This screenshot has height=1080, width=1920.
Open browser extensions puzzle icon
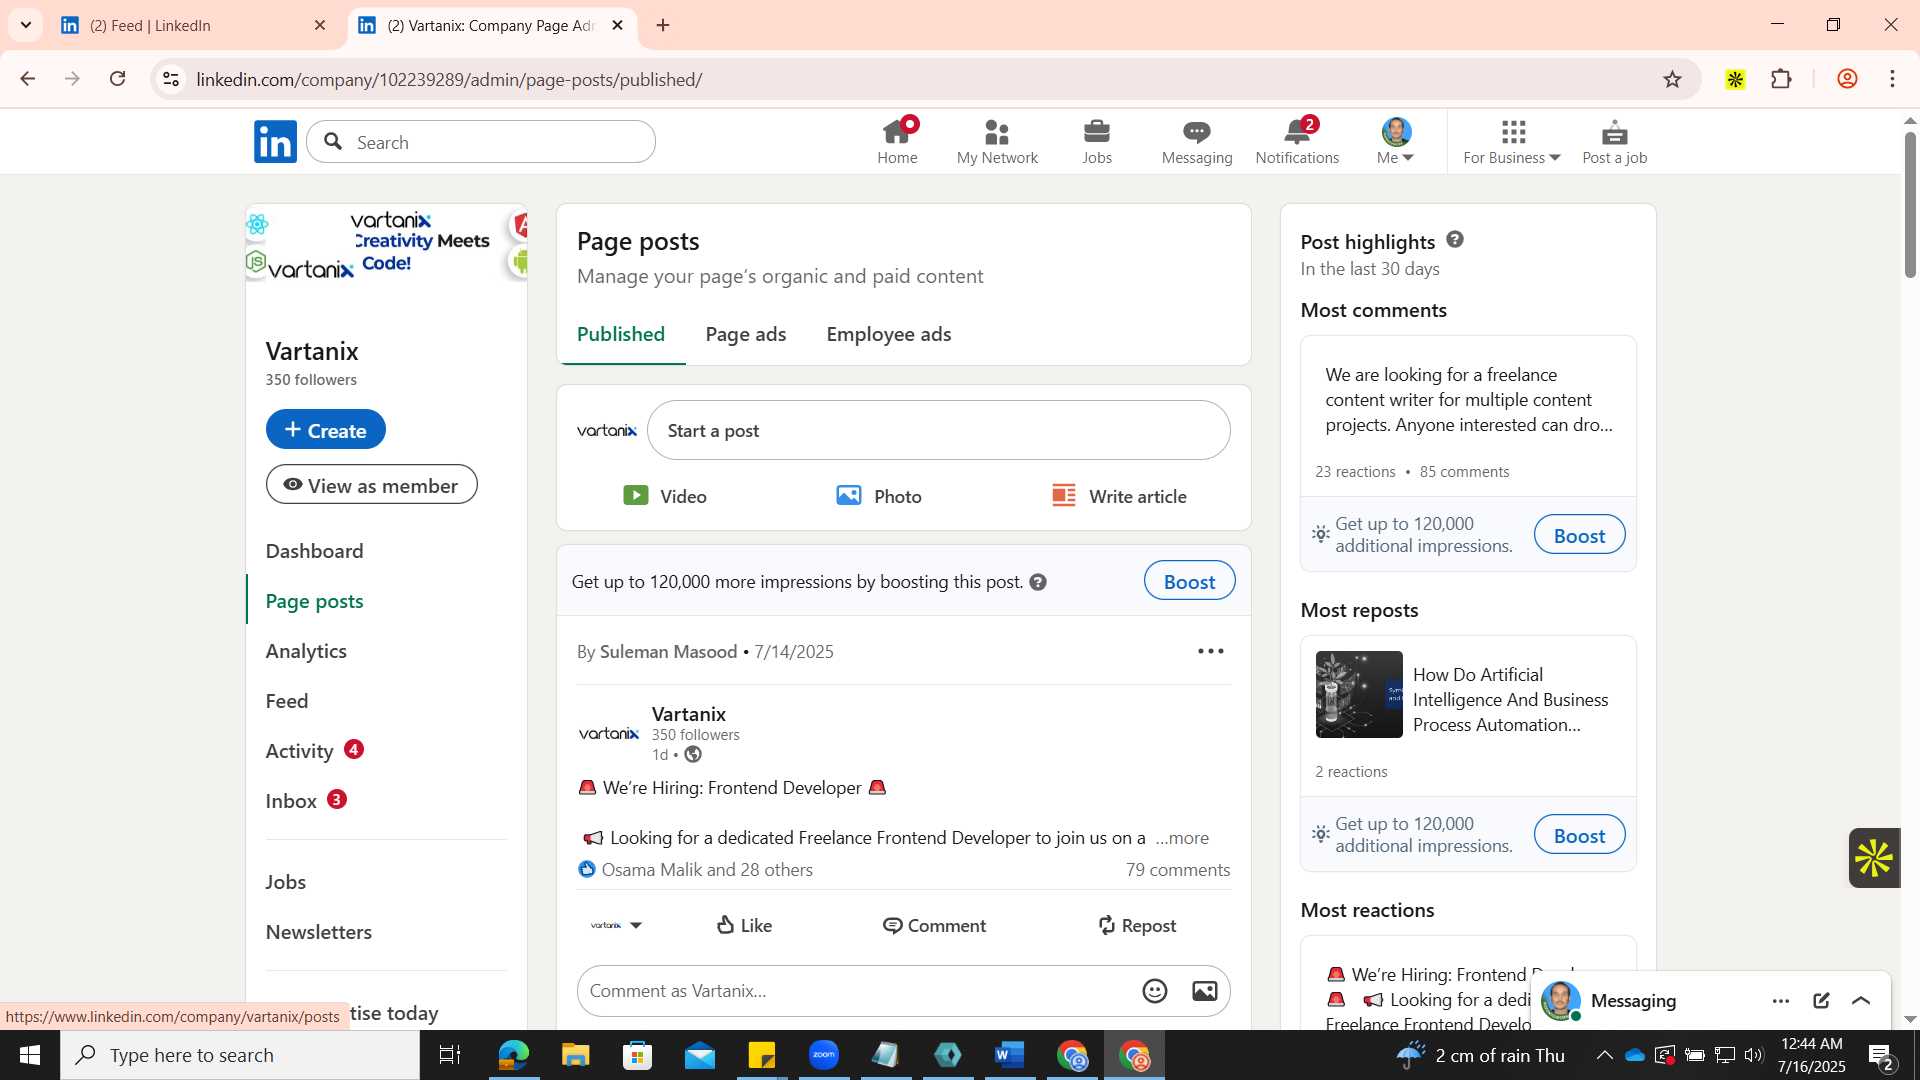(1781, 79)
